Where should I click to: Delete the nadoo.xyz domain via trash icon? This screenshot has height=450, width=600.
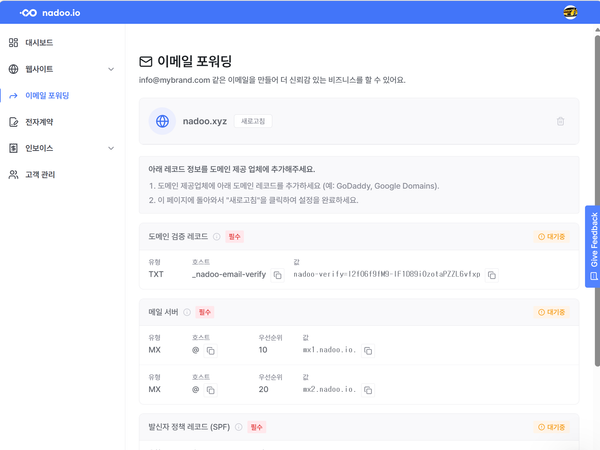coord(560,121)
